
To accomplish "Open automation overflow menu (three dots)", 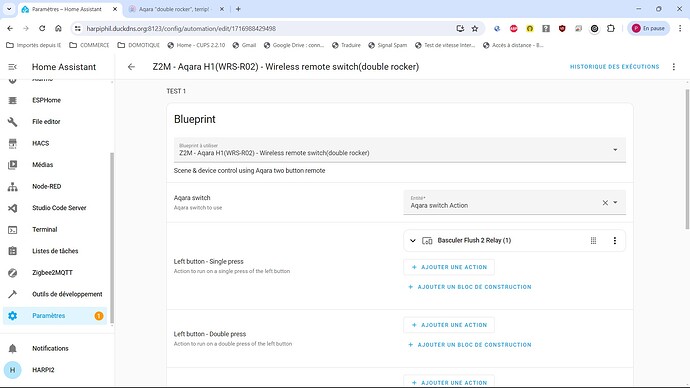I will [674, 67].
